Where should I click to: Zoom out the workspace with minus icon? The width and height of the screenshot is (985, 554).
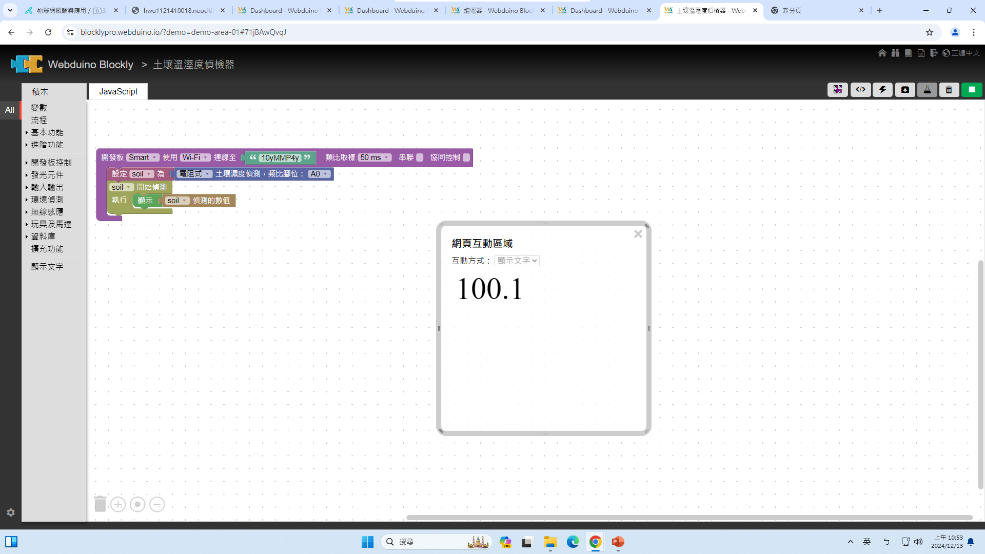tap(157, 504)
